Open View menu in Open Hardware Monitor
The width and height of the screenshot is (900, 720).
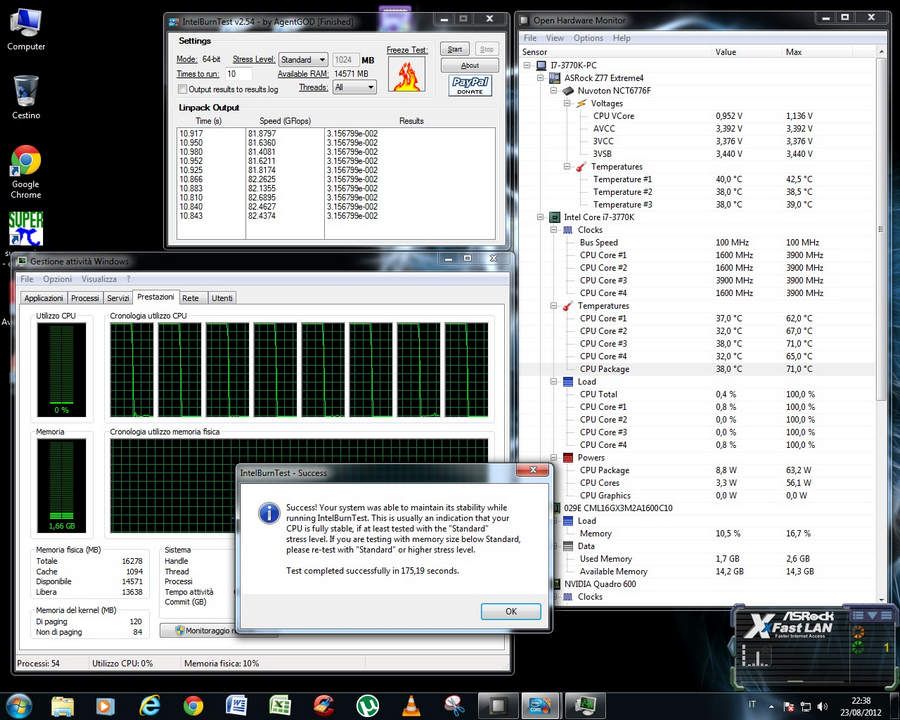coord(554,38)
